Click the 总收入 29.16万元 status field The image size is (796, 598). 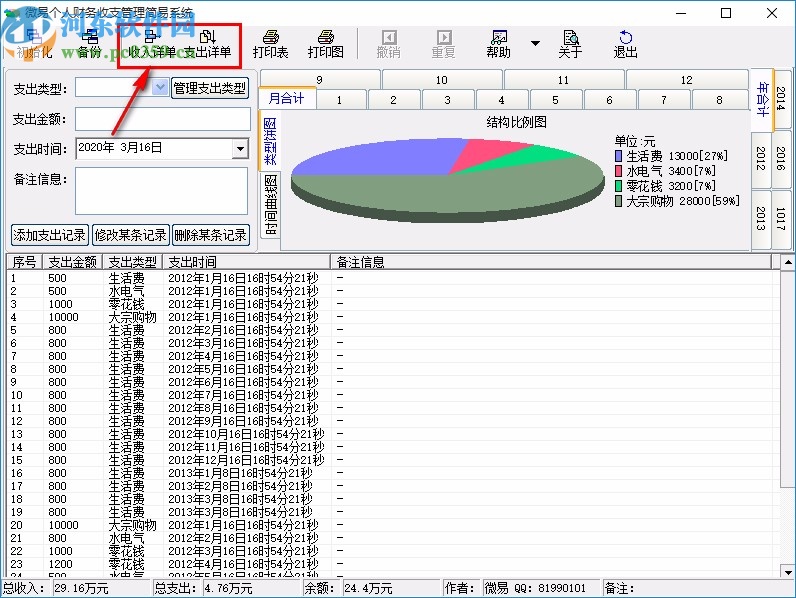(102, 588)
